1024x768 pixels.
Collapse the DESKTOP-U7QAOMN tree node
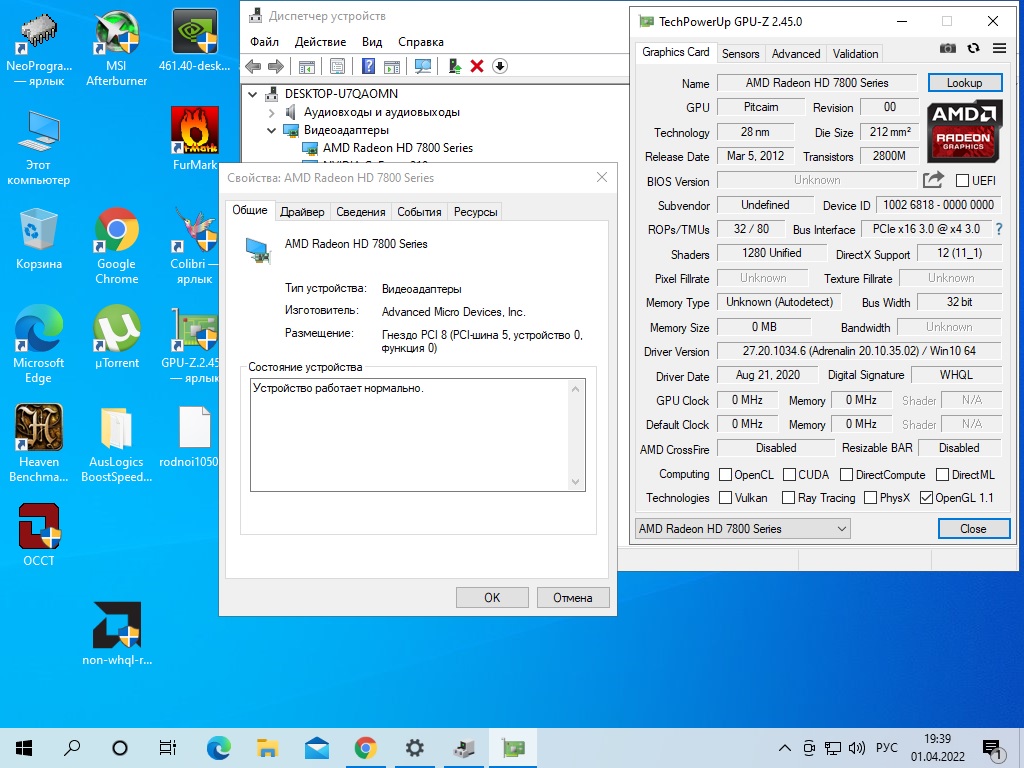tap(253, 94)
